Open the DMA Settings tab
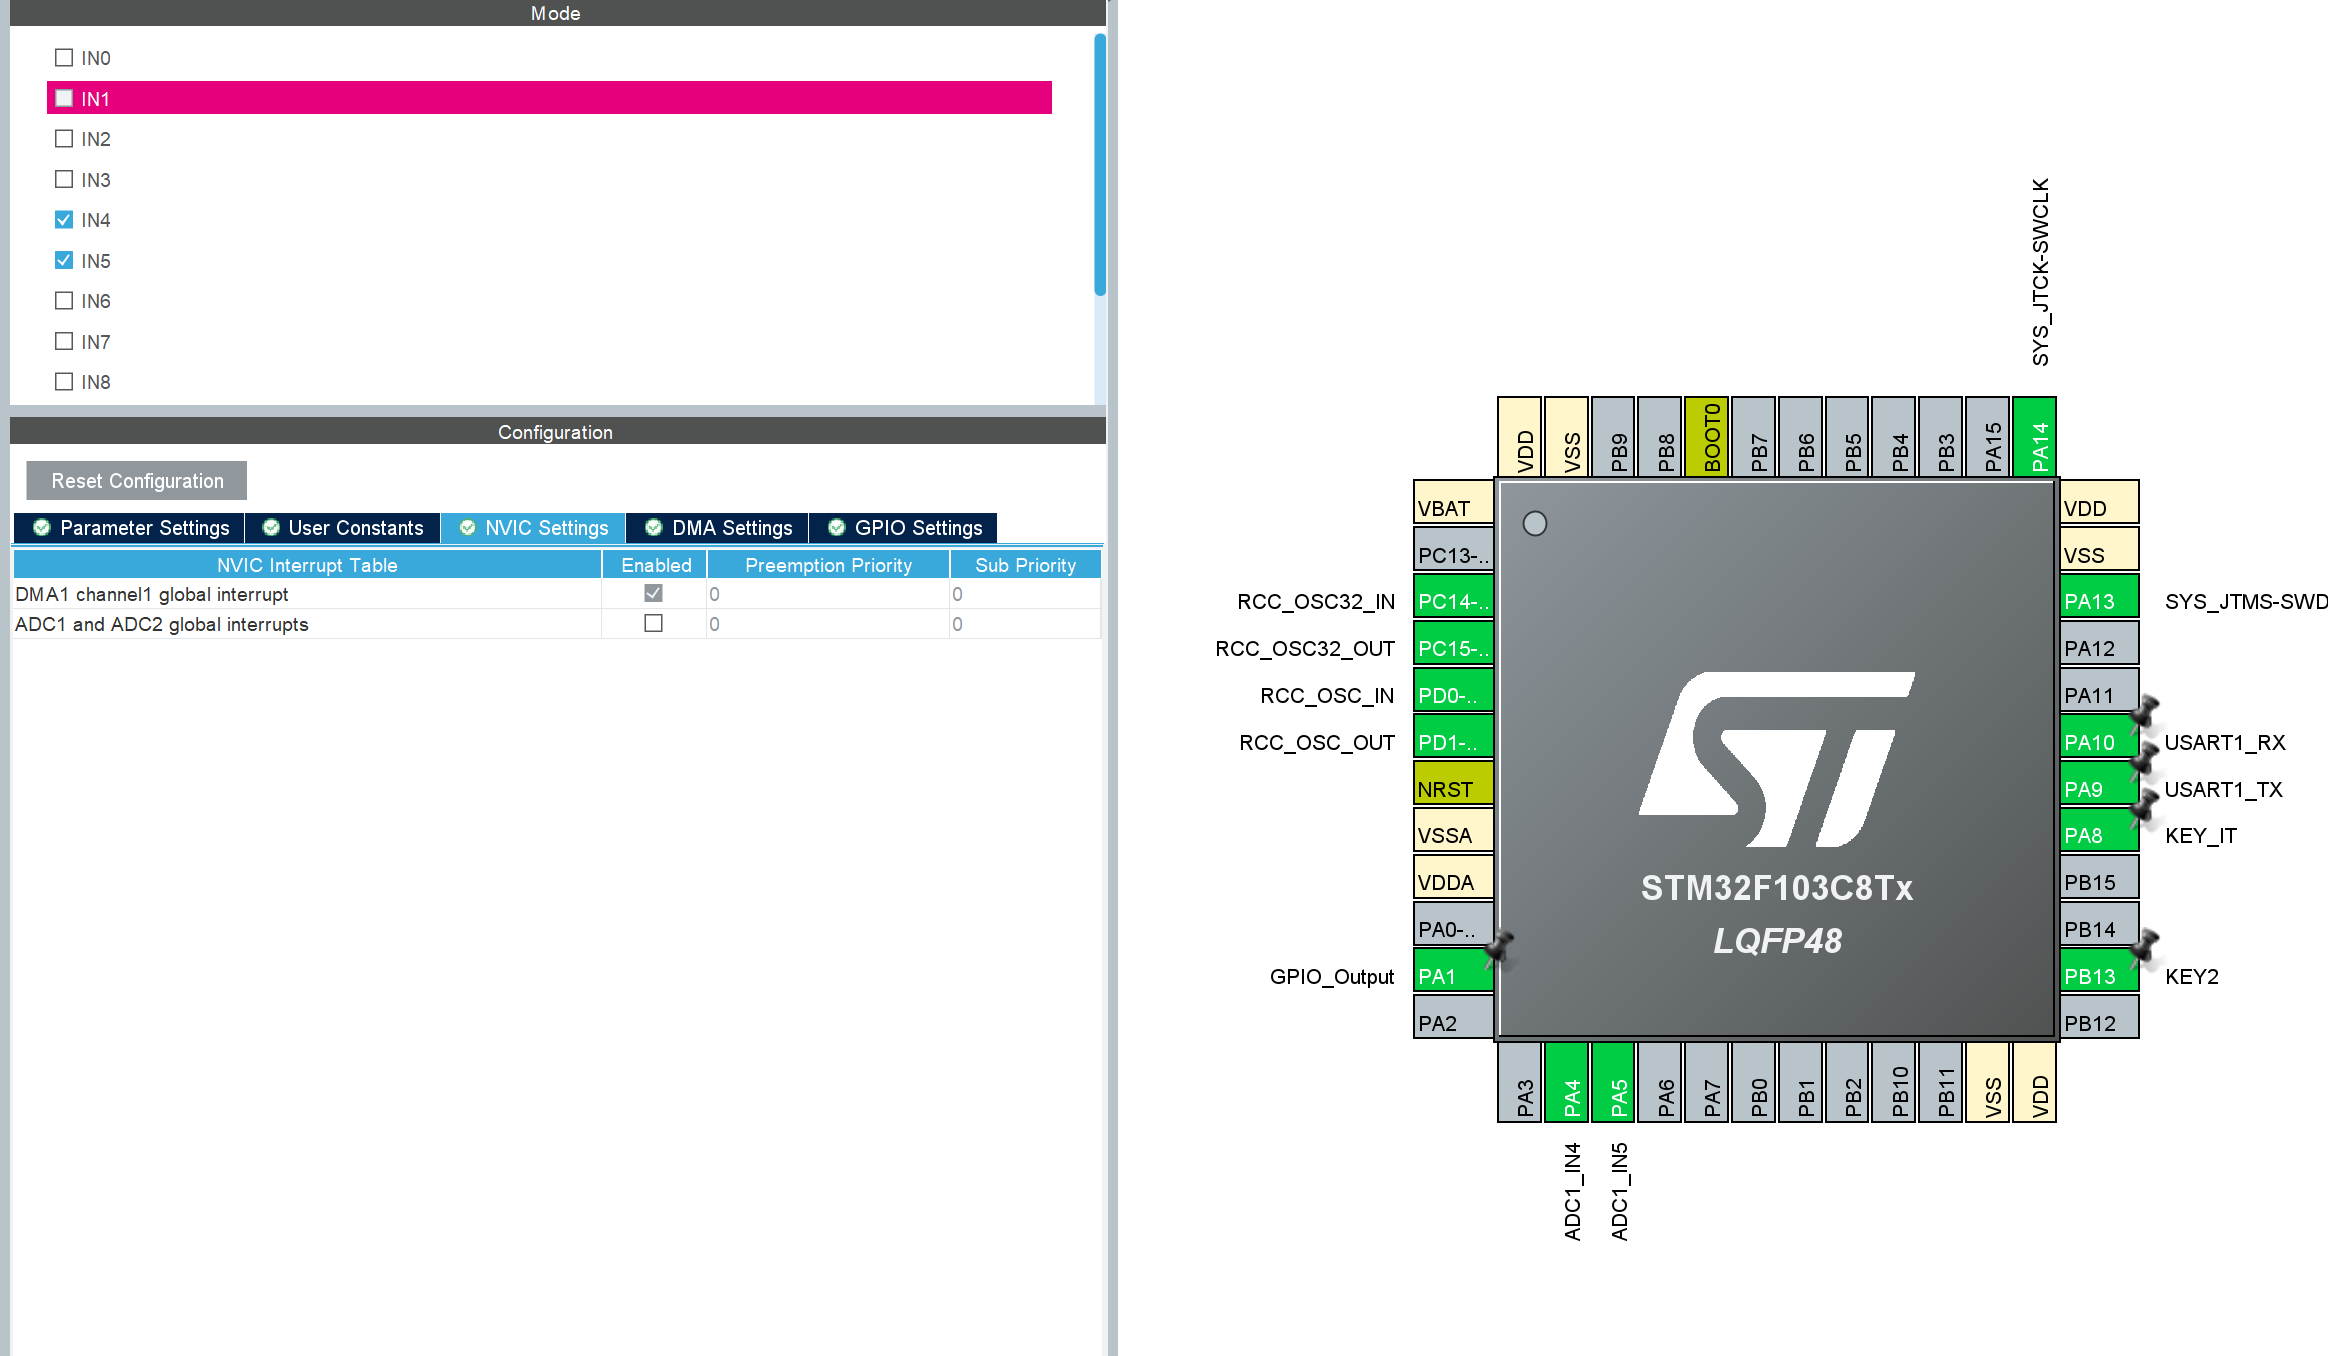The image size is (2328, 1356). tap(718, 528)
